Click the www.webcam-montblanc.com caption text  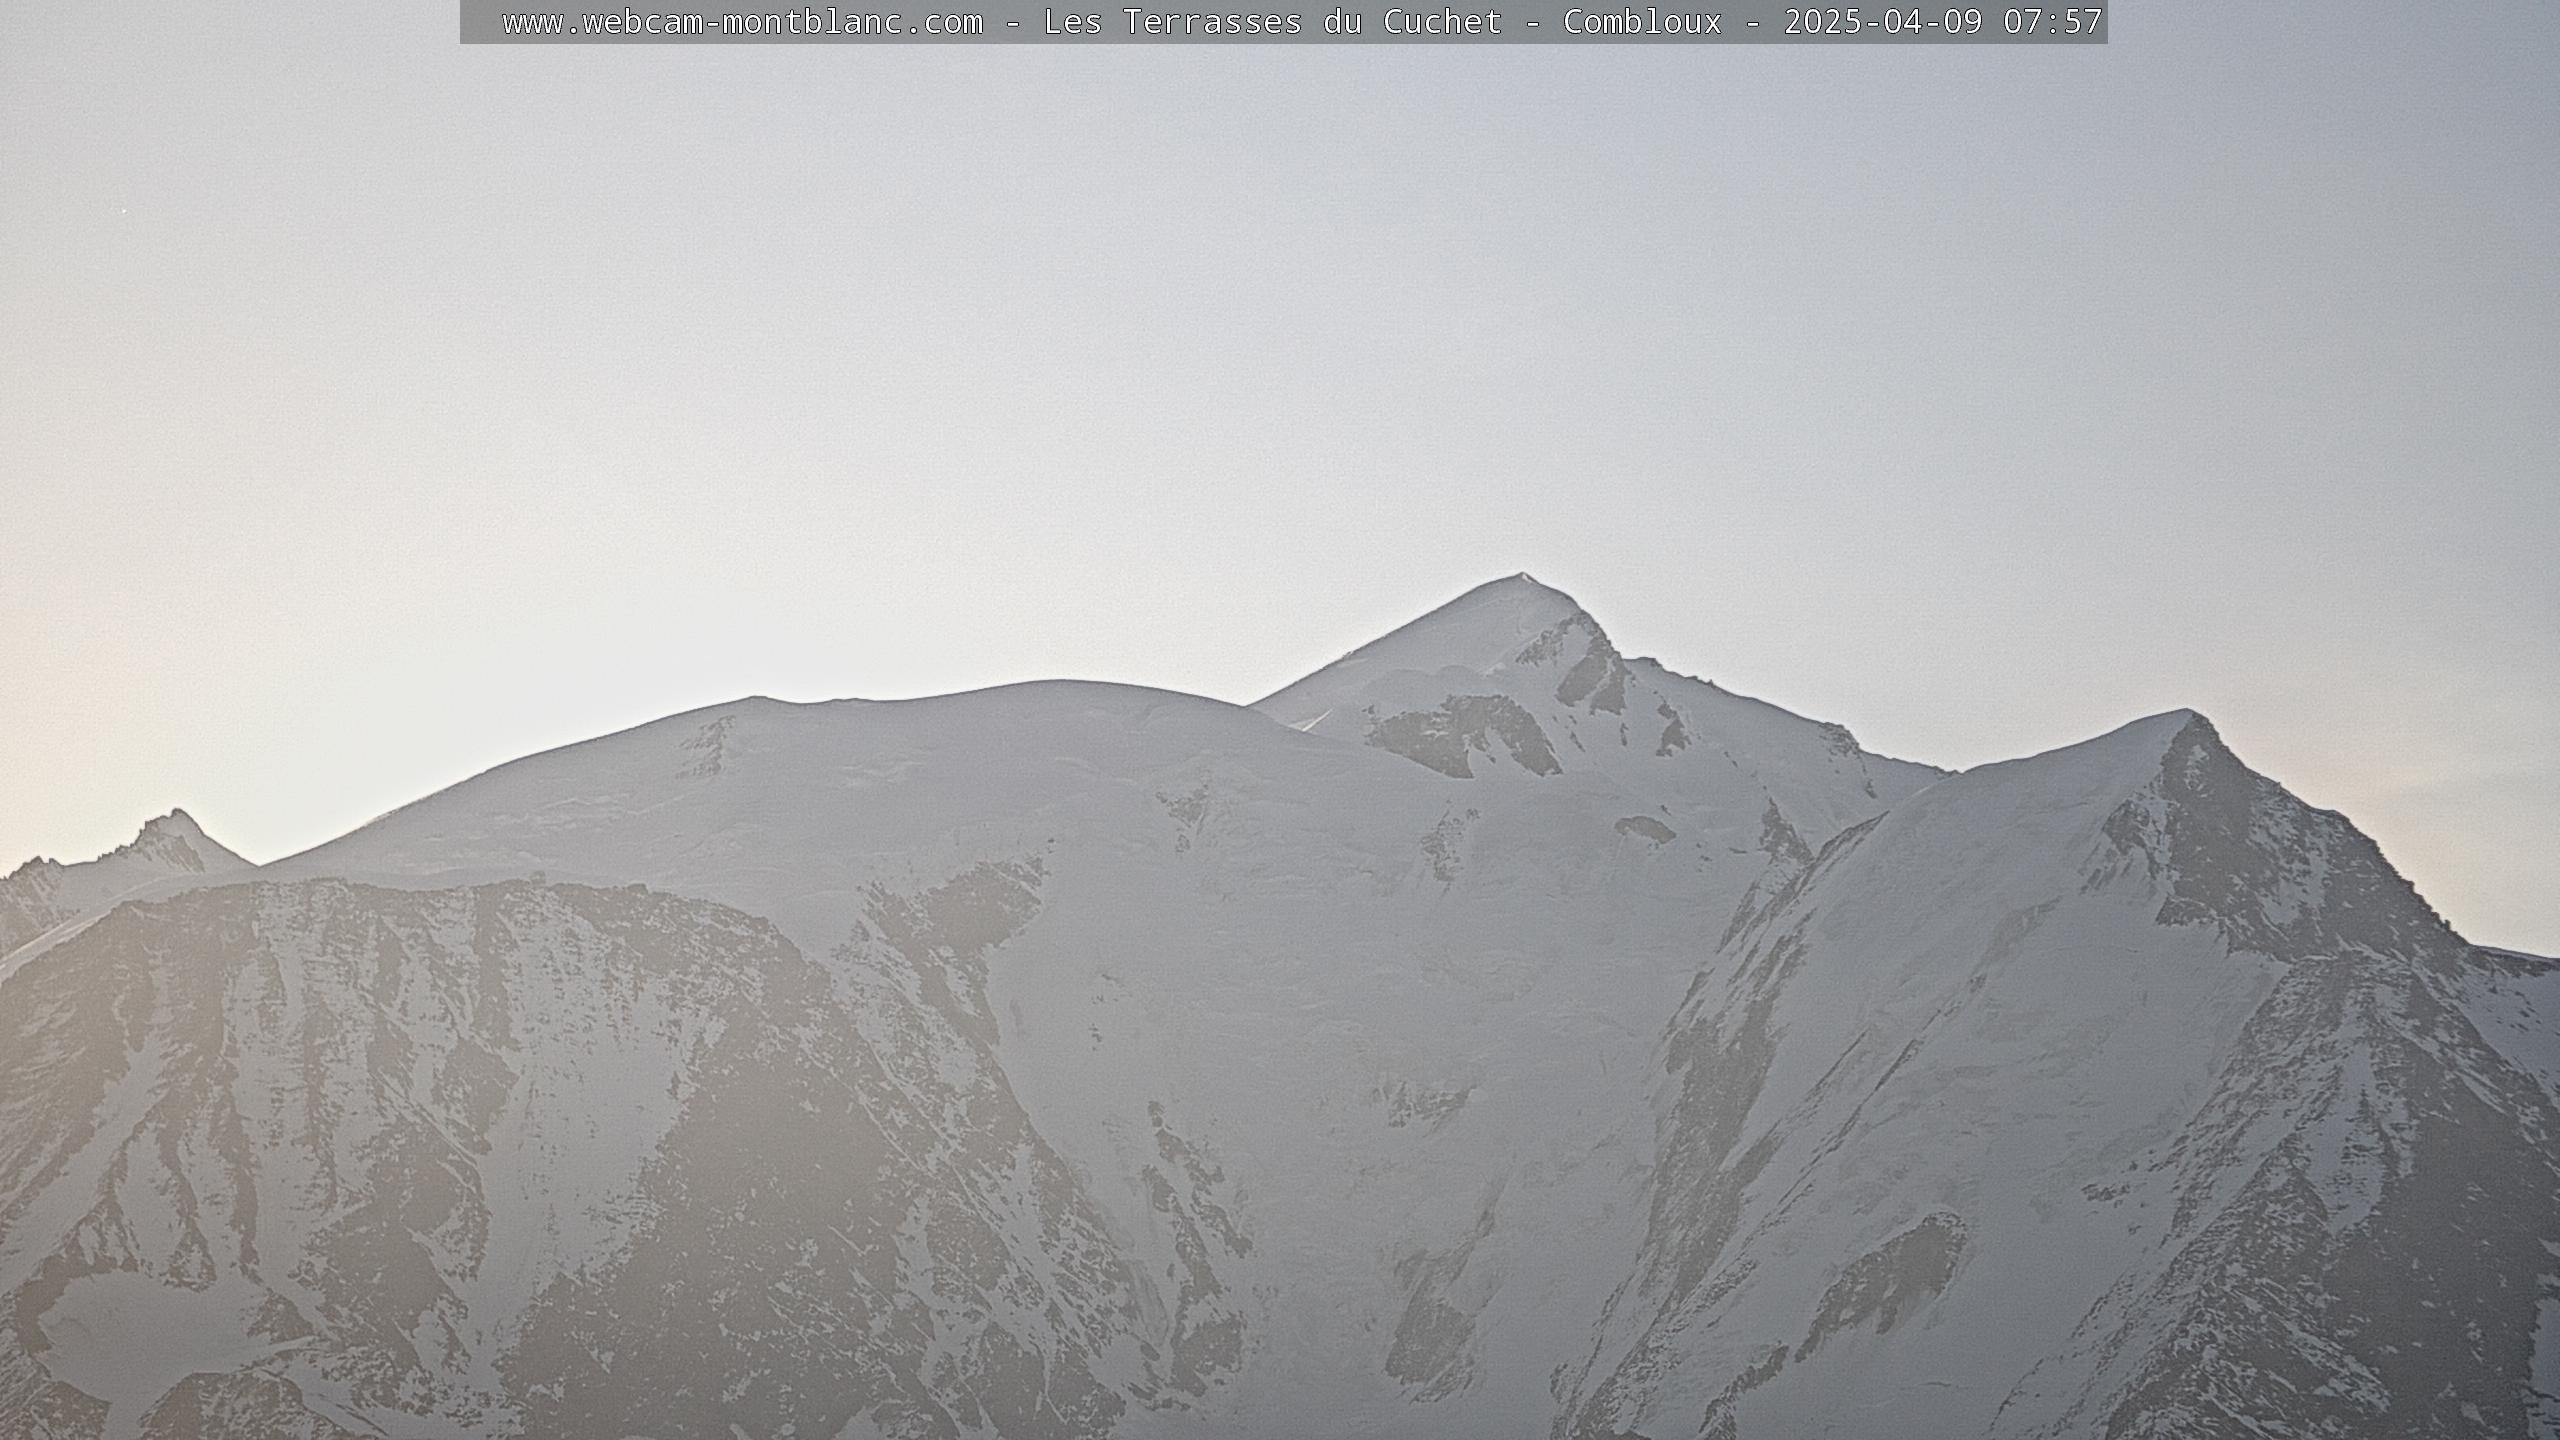point(742,22)
